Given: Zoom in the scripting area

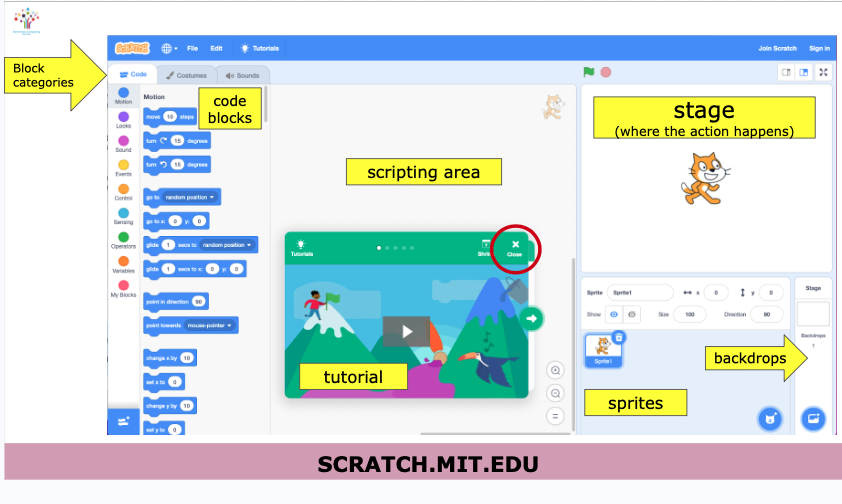Looking at the screenshot, I should click(555, 370).
